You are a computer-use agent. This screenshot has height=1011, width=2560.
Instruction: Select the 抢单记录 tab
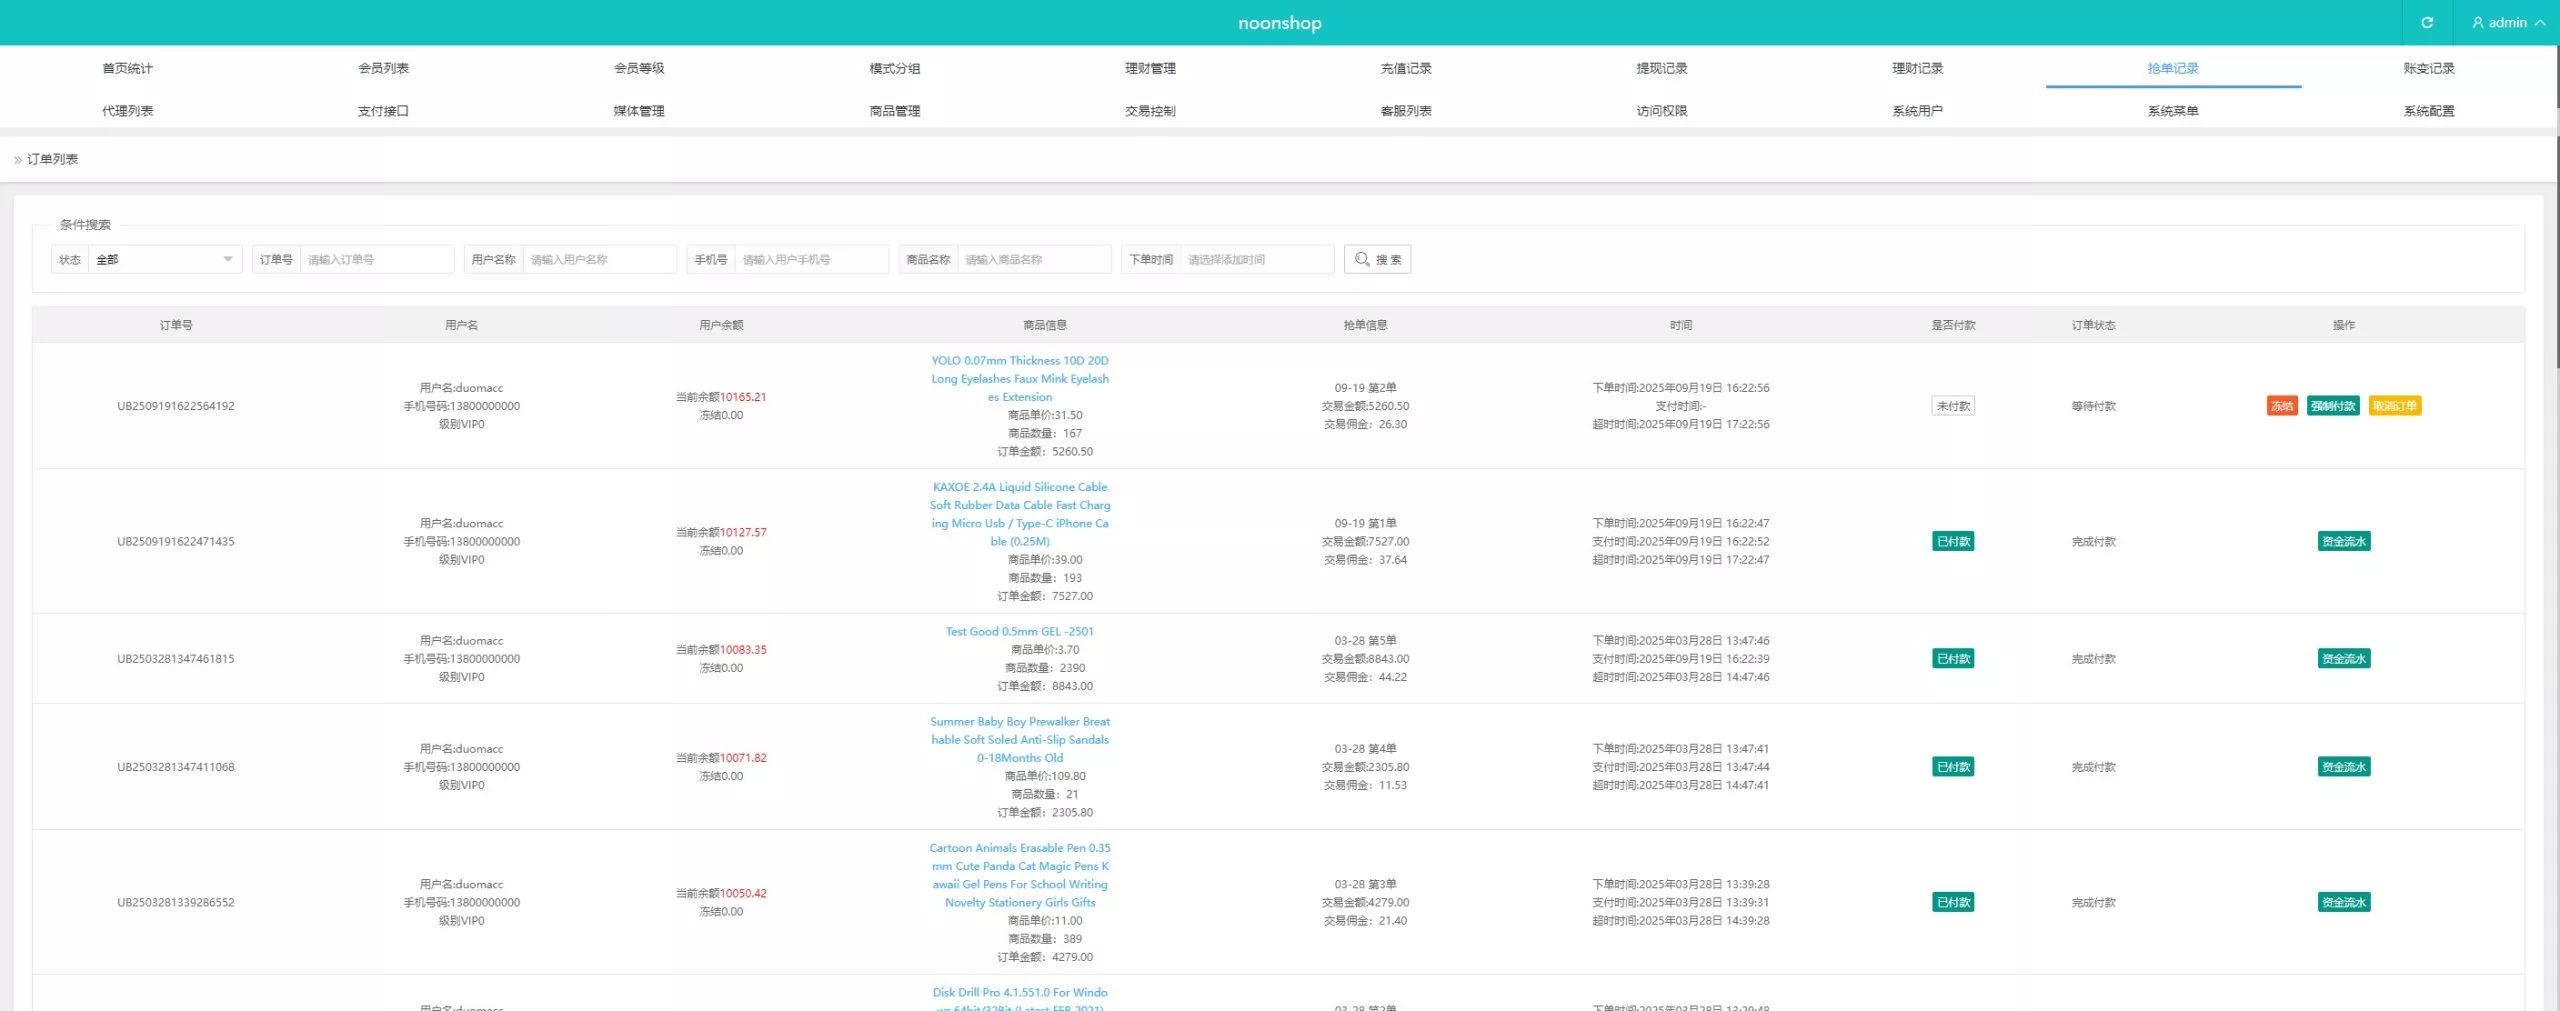(x=2173, y=68)
